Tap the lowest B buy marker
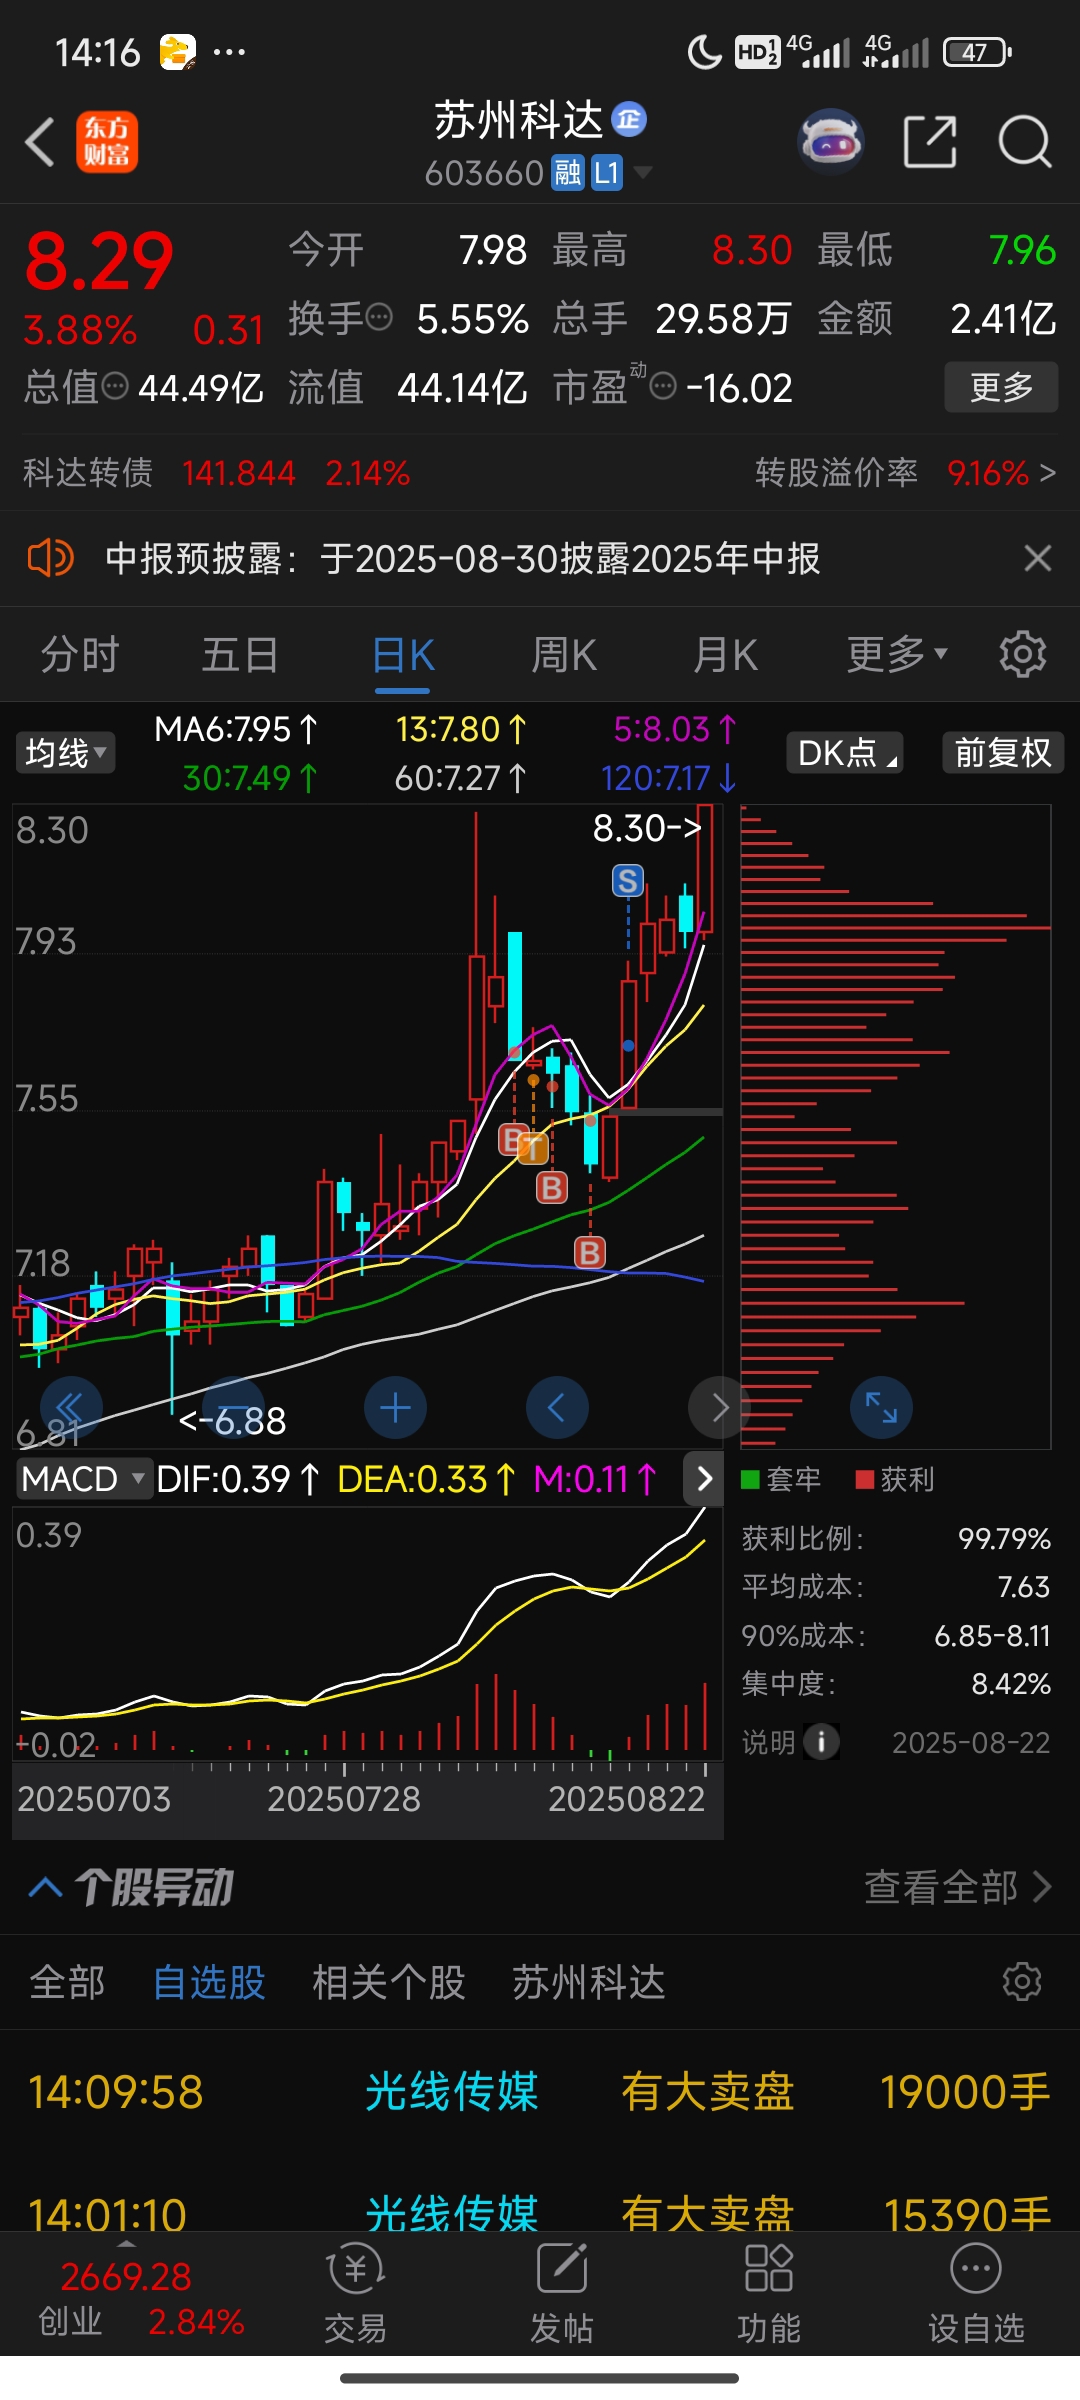Viewport: 1080px width, 2400px height. click(590, 1252)
